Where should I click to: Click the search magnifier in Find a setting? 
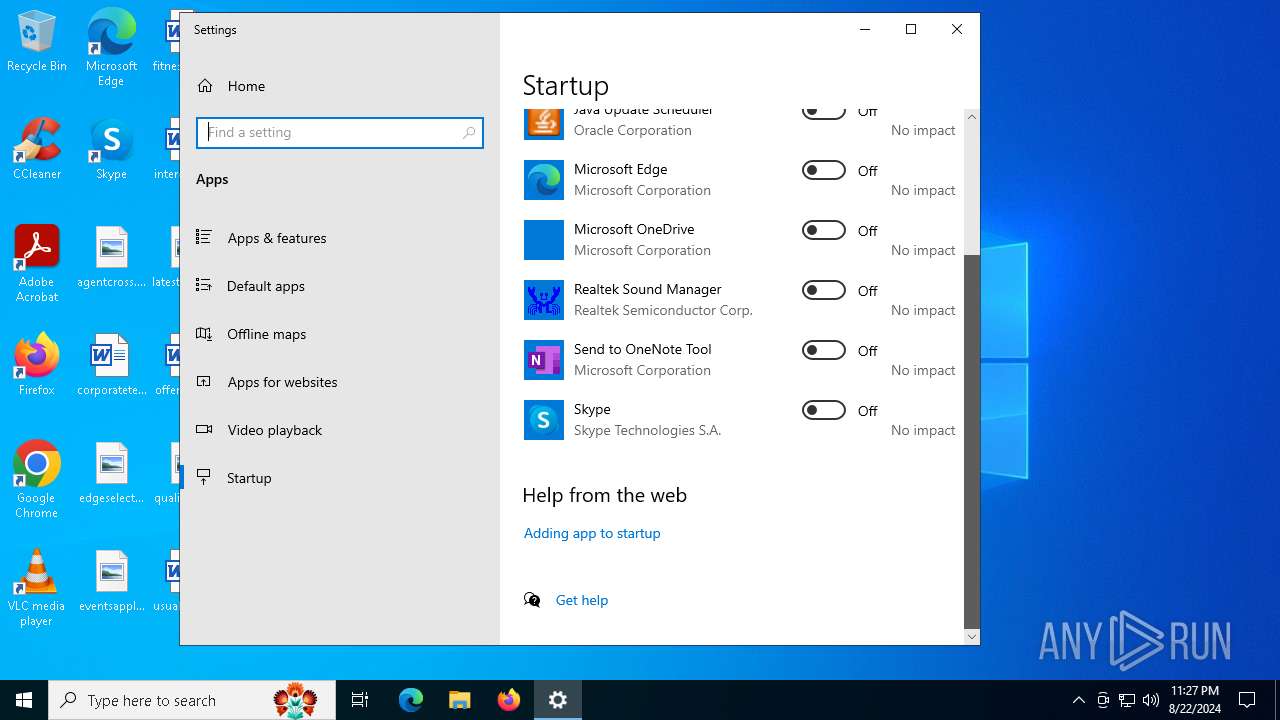click(469, 133)
